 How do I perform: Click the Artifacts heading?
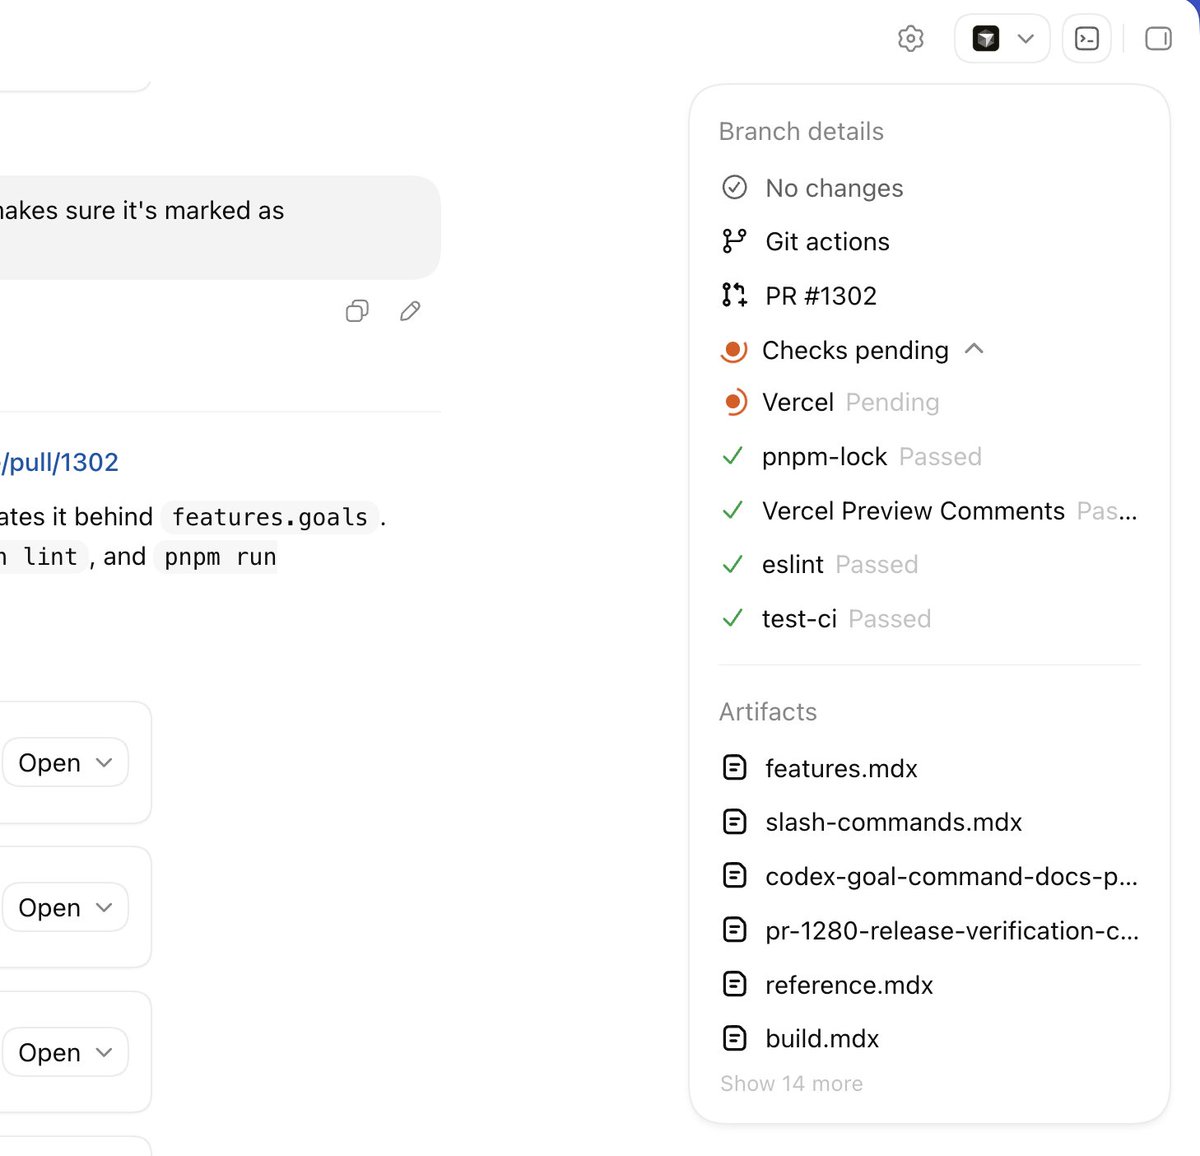click(x=768, y=711)
